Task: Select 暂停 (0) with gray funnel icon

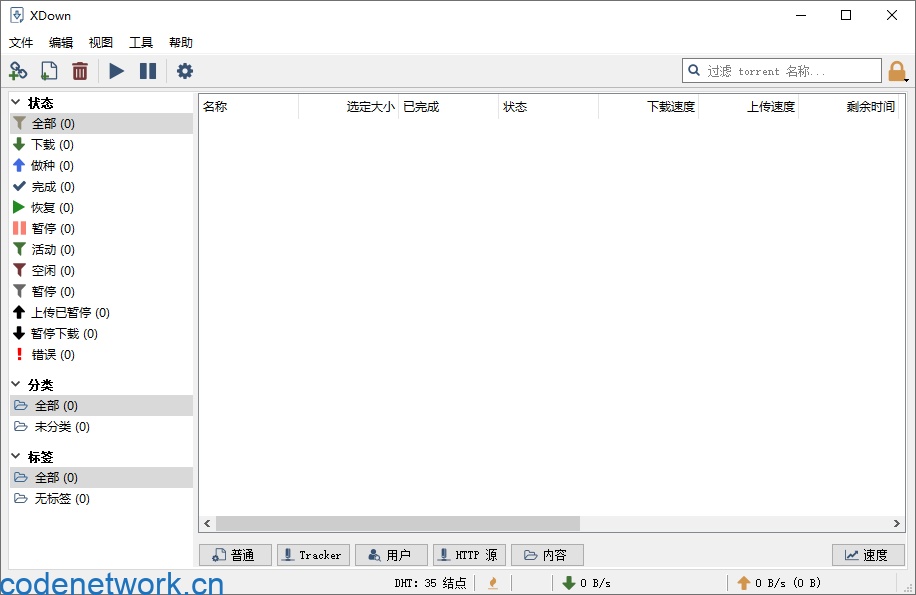Action: 102,292
